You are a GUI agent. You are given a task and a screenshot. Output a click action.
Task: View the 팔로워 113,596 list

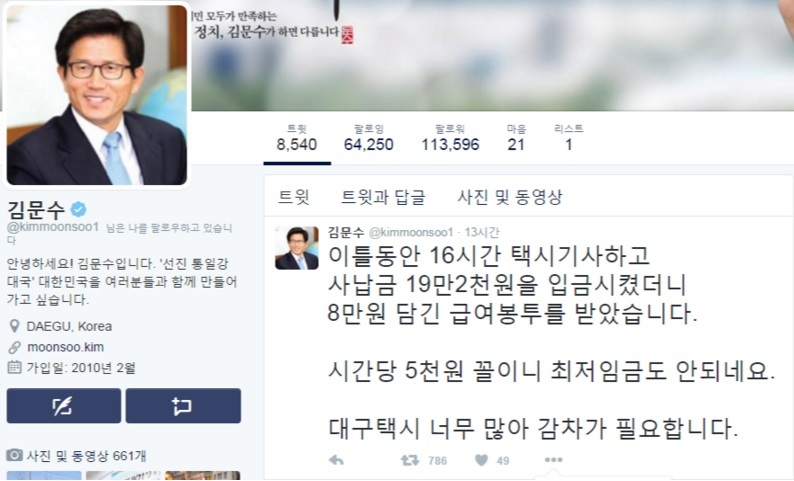[450, 138]
